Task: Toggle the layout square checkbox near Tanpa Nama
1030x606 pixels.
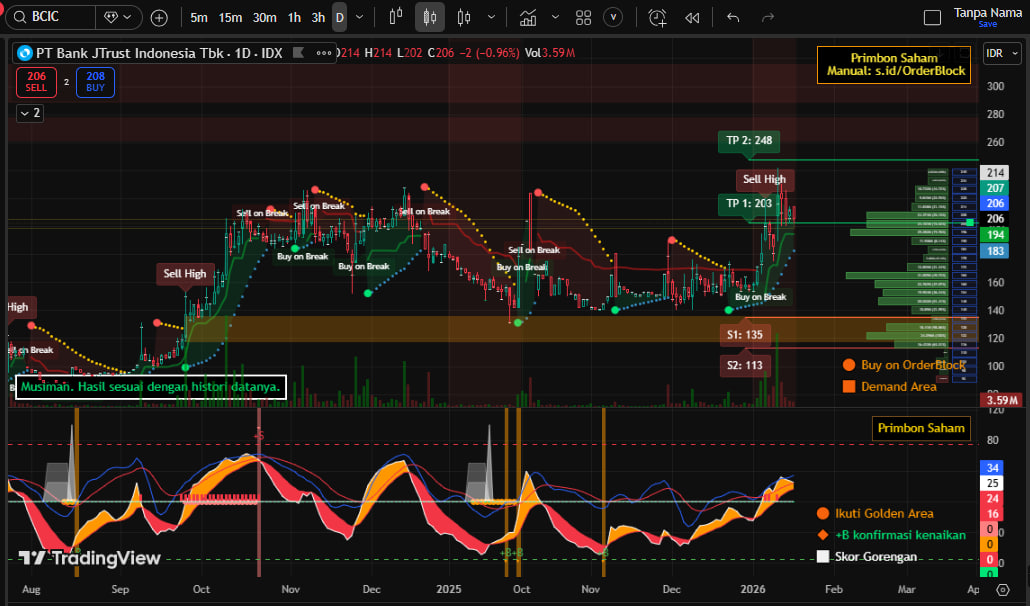Action: [932, 17]
